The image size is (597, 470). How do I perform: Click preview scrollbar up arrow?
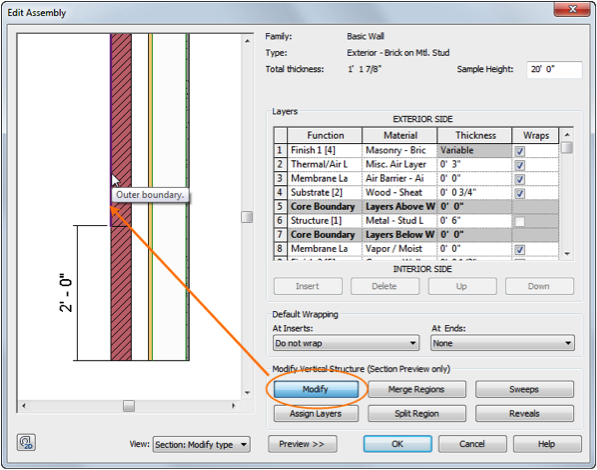247,41
